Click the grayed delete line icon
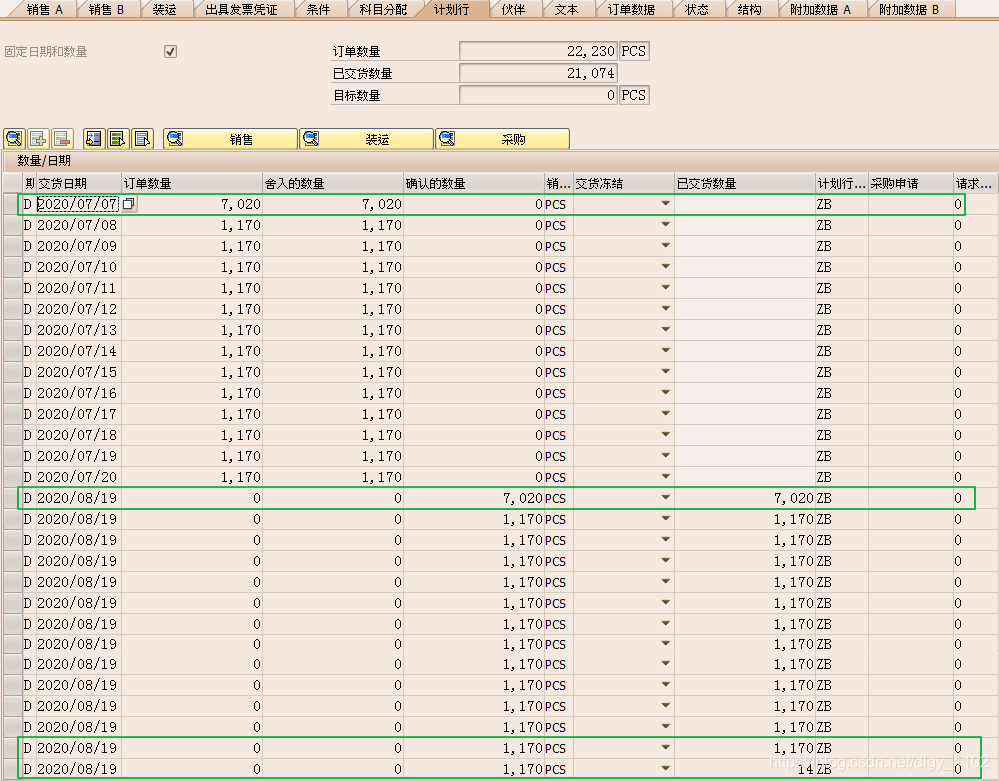999x781 pixels. click(62, 138)
